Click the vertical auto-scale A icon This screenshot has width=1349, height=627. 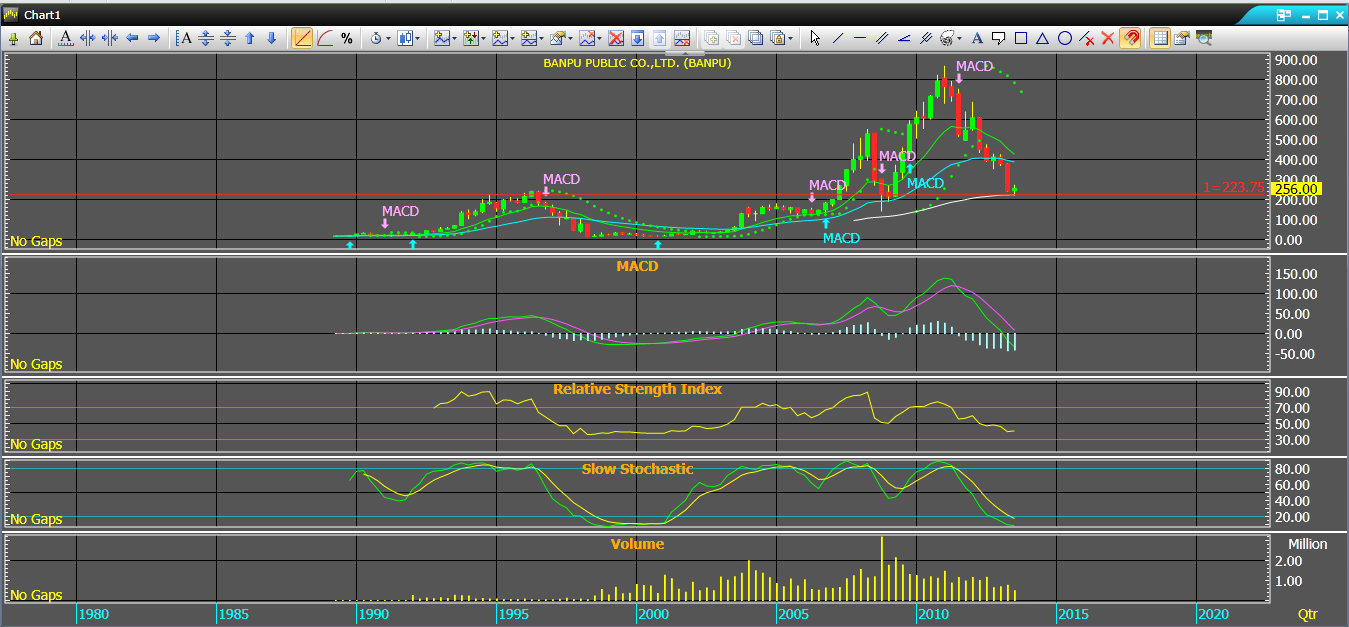point(184,38)
